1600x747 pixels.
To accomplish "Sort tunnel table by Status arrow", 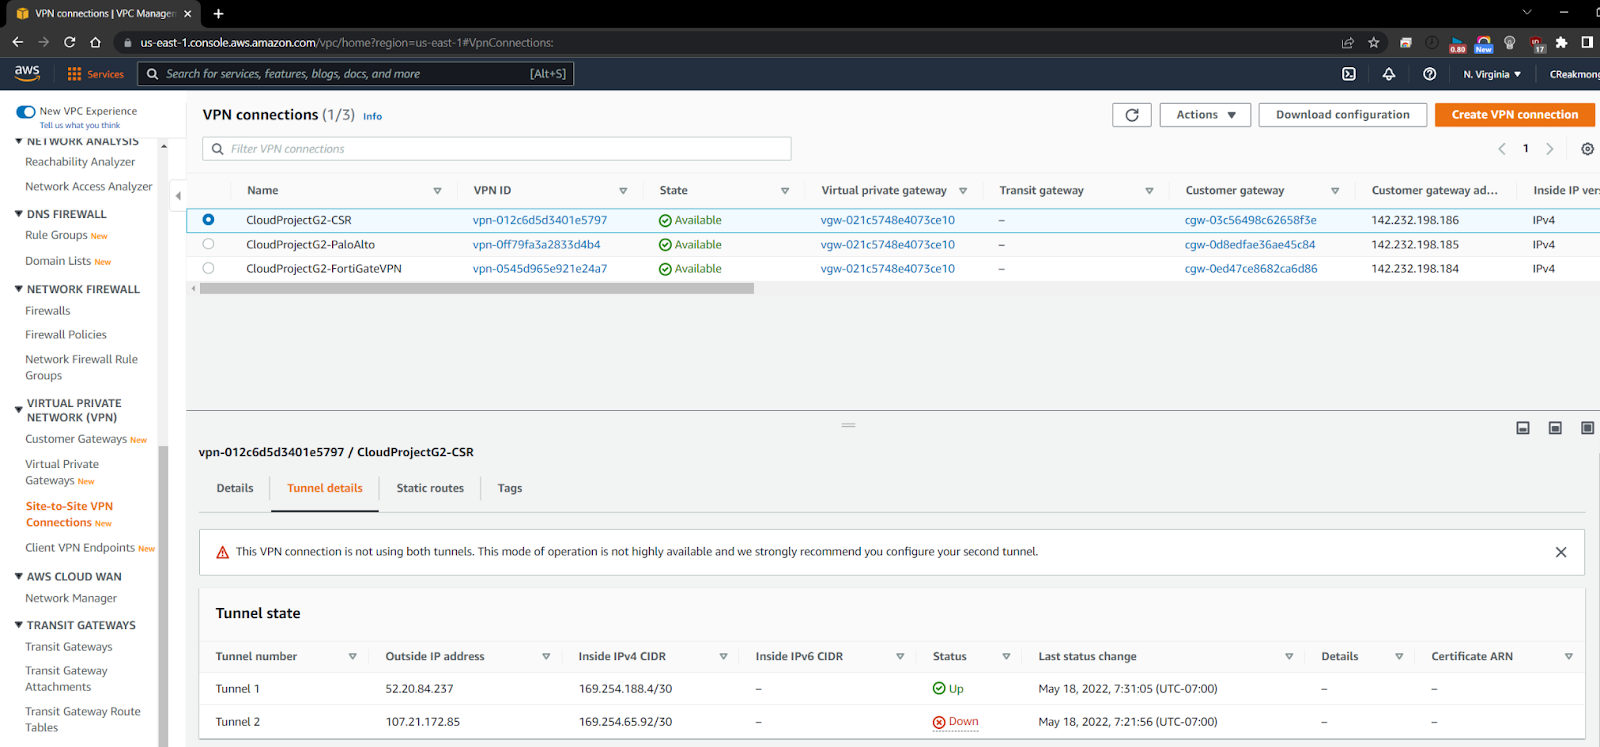I will (1006, 657).
